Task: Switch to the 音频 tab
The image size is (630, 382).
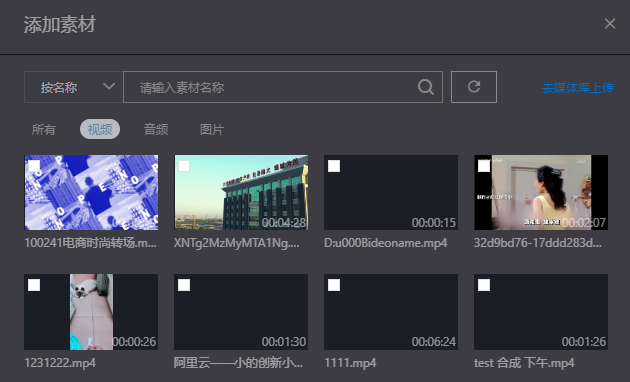Action: click(x=156, y=129)
